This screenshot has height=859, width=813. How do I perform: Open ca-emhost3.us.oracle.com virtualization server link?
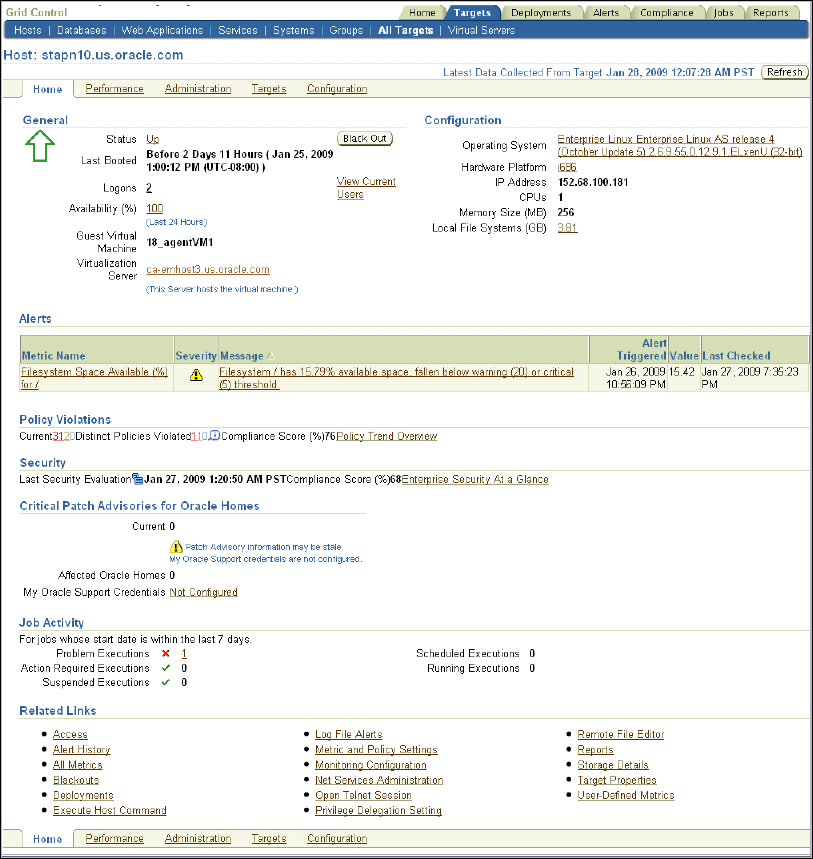(x=208, y=270)
